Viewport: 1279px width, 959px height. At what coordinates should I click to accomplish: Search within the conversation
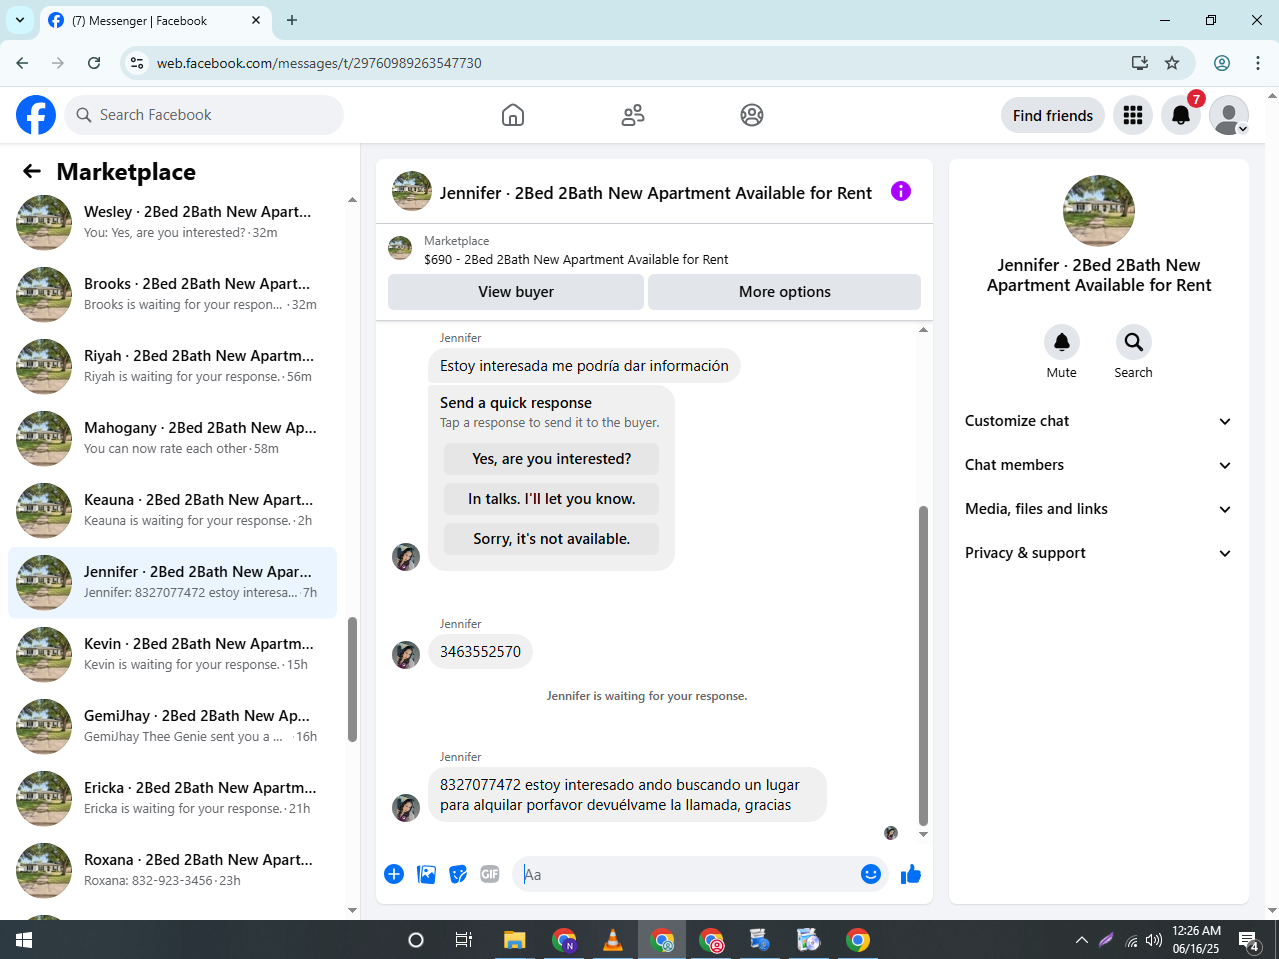[1133, 342]
